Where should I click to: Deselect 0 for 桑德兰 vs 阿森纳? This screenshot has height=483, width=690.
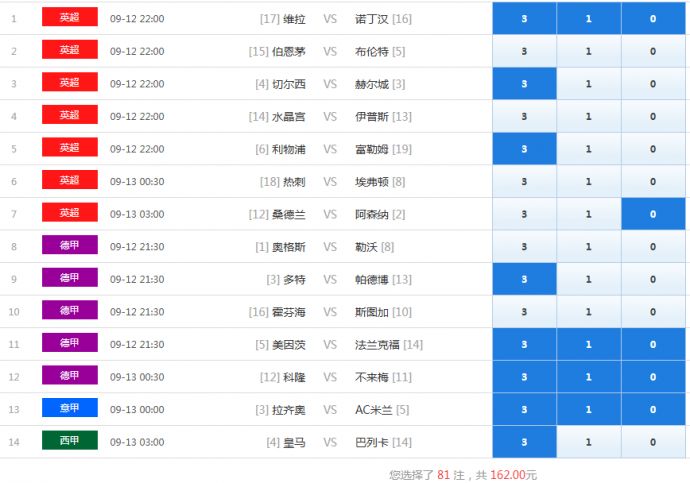point(653,214)
